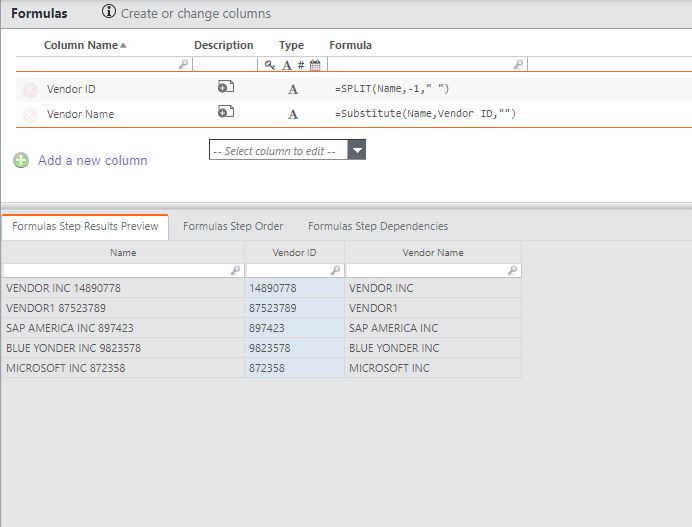Screen dimensions: 692x527
Task: Click the Vendor ID formula text
Action: pyautogui.click(x=392, y=89)
